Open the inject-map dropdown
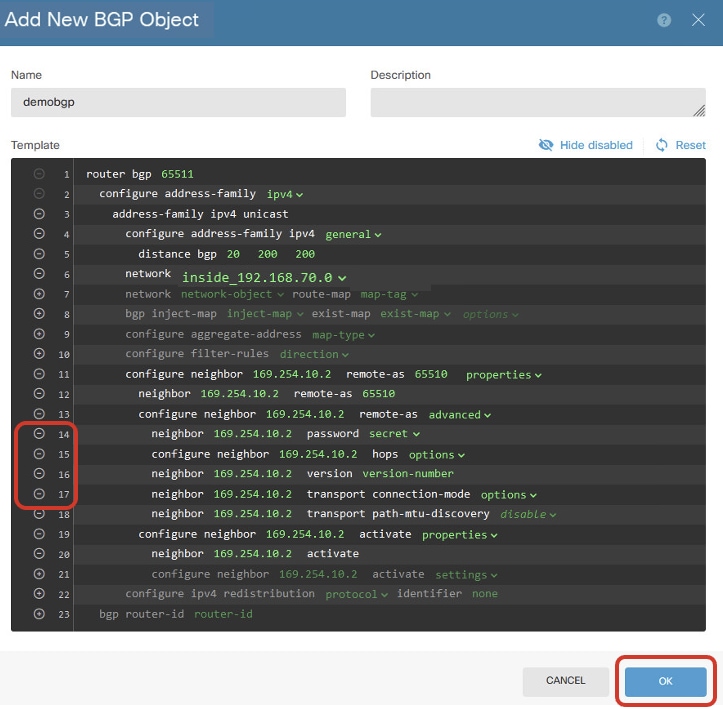The image size is (723, 710). (265, 314)
